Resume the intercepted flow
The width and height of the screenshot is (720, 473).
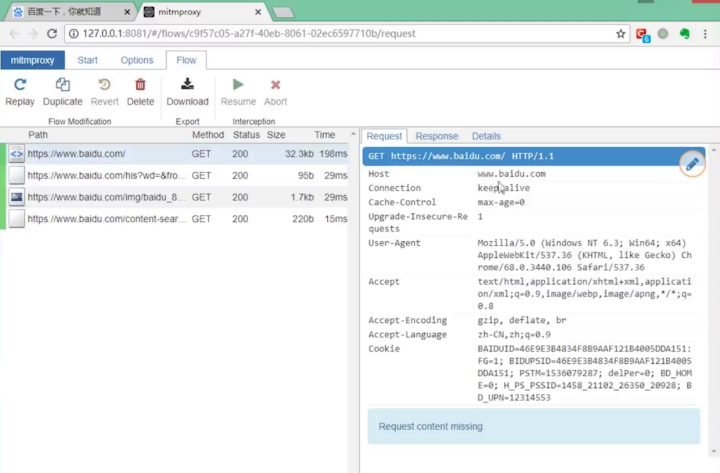(238, 92)
